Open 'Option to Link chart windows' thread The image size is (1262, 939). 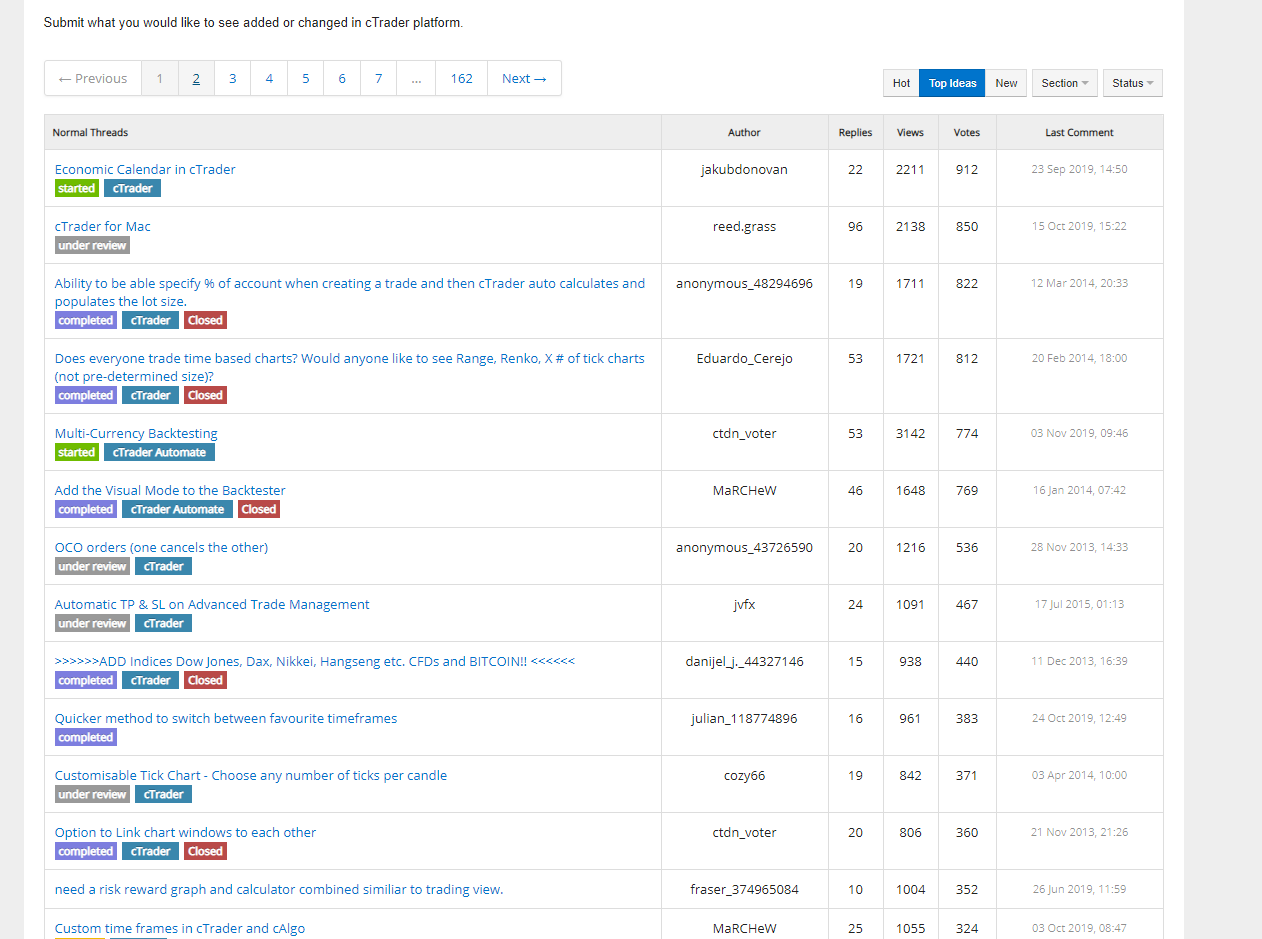[185, 832]
